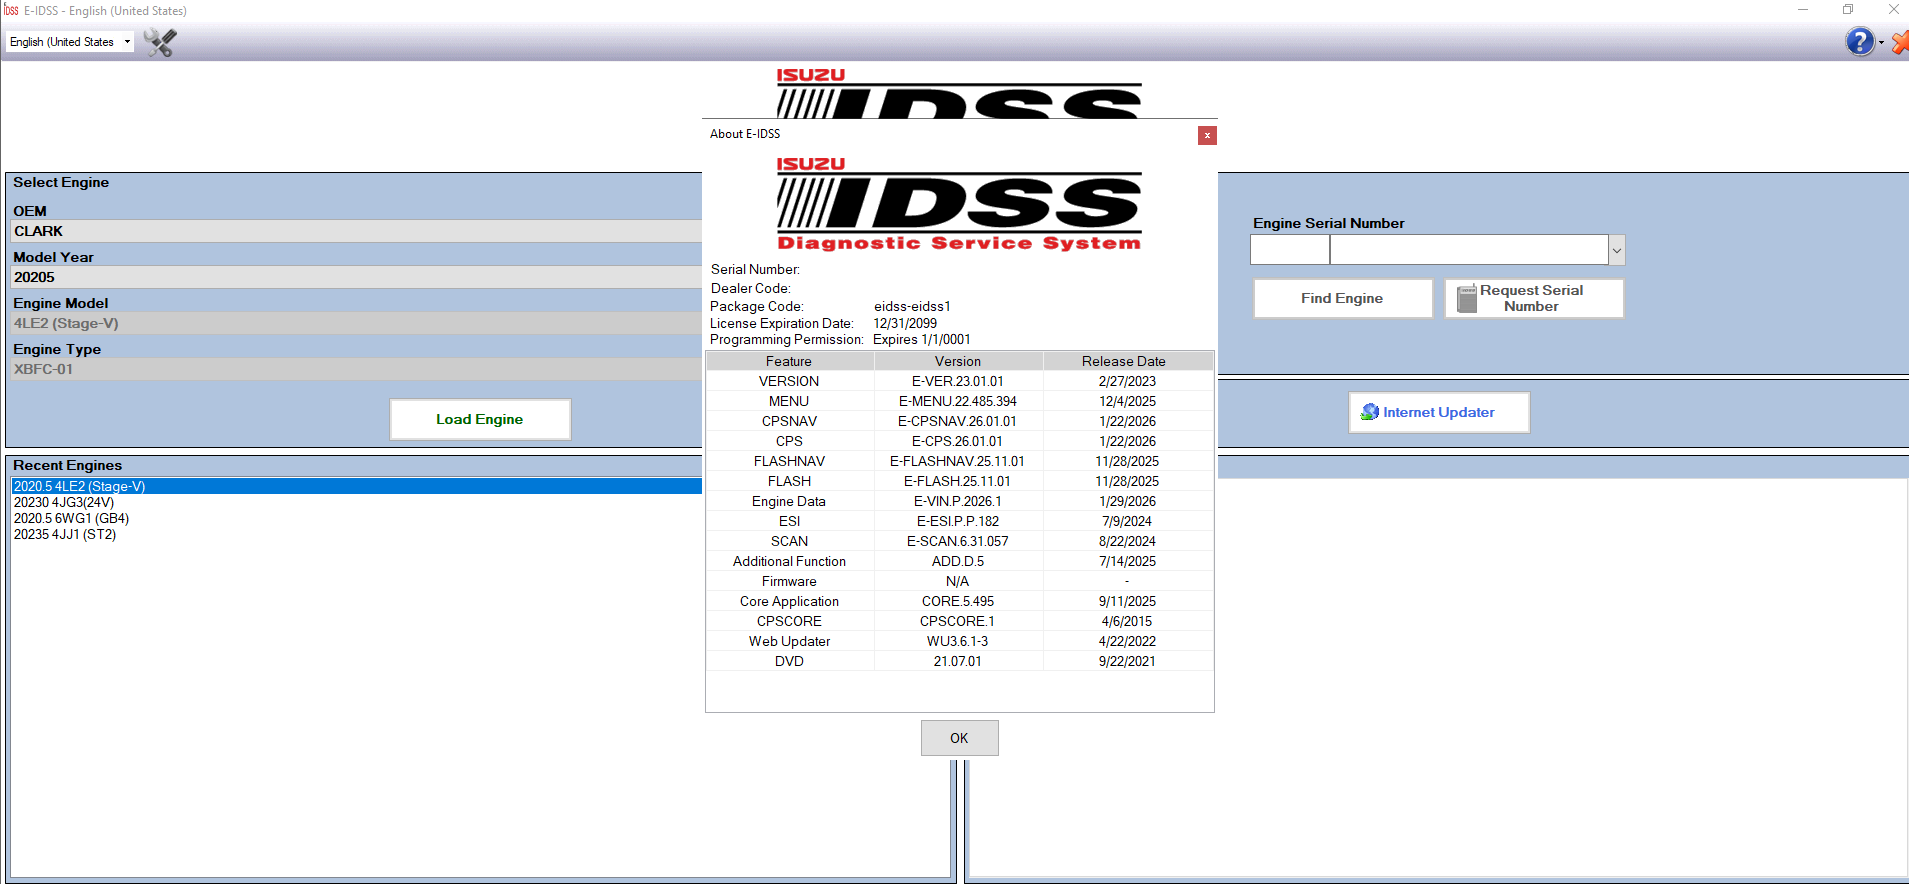
Task: Open the language dropdown English (United States)
Action: pyautogui.click(x=70, y=42)
